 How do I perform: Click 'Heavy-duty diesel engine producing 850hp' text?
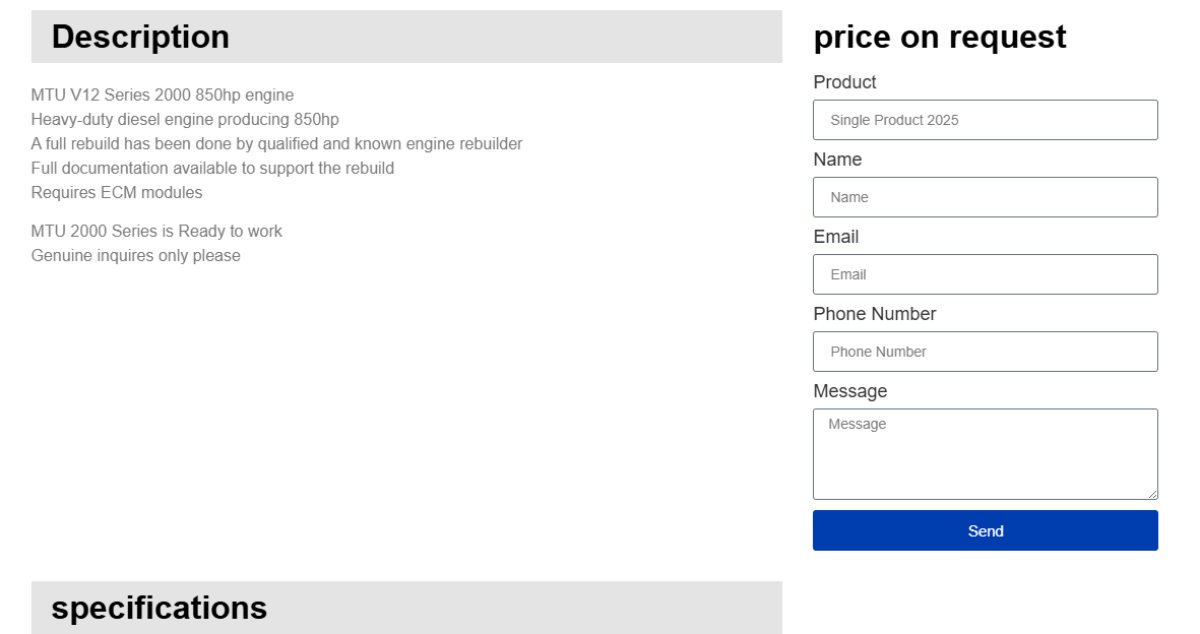click(185, 119)
